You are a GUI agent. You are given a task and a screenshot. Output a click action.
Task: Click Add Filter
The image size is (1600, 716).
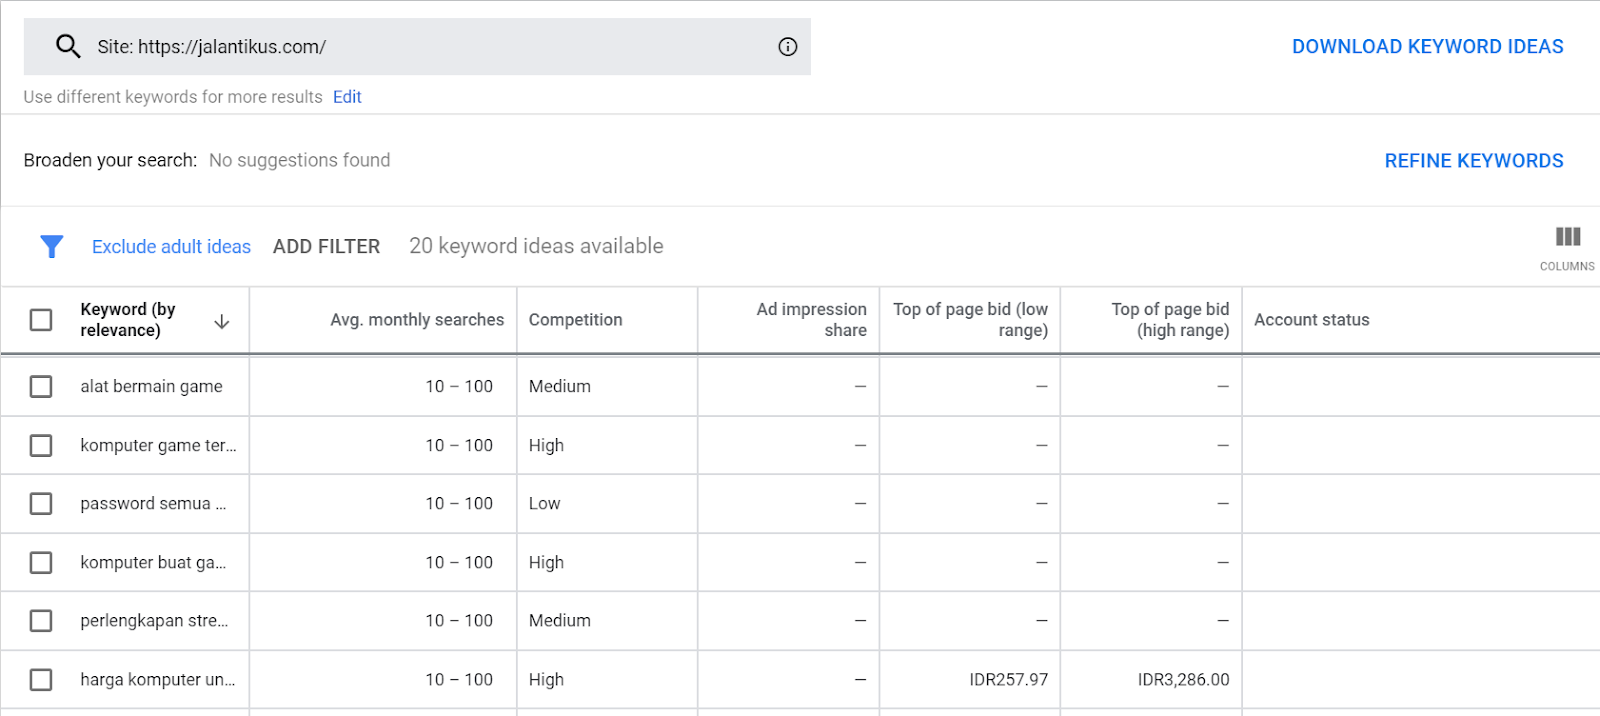(x=326, y=246)
